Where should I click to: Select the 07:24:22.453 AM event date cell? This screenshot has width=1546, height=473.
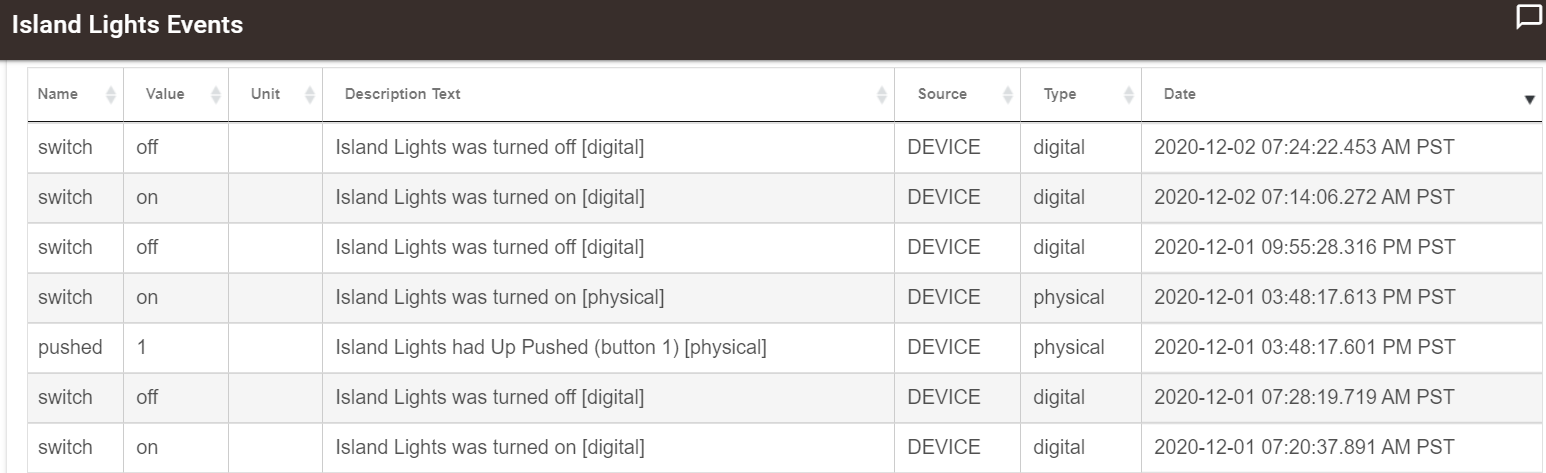(x=1341, y=147)
